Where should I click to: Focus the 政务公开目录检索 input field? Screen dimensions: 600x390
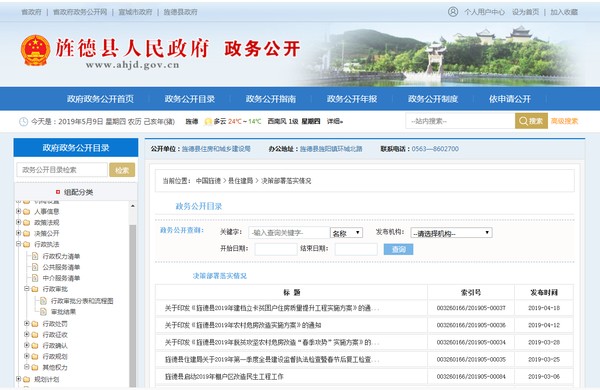coord(62,170)
